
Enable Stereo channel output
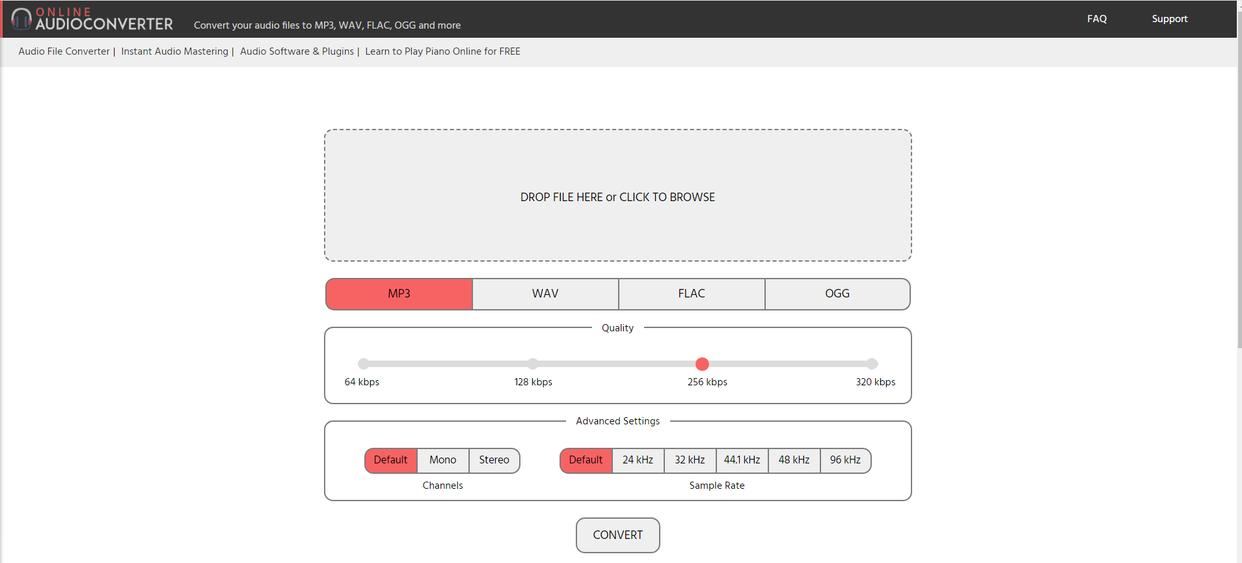(494, 460)
